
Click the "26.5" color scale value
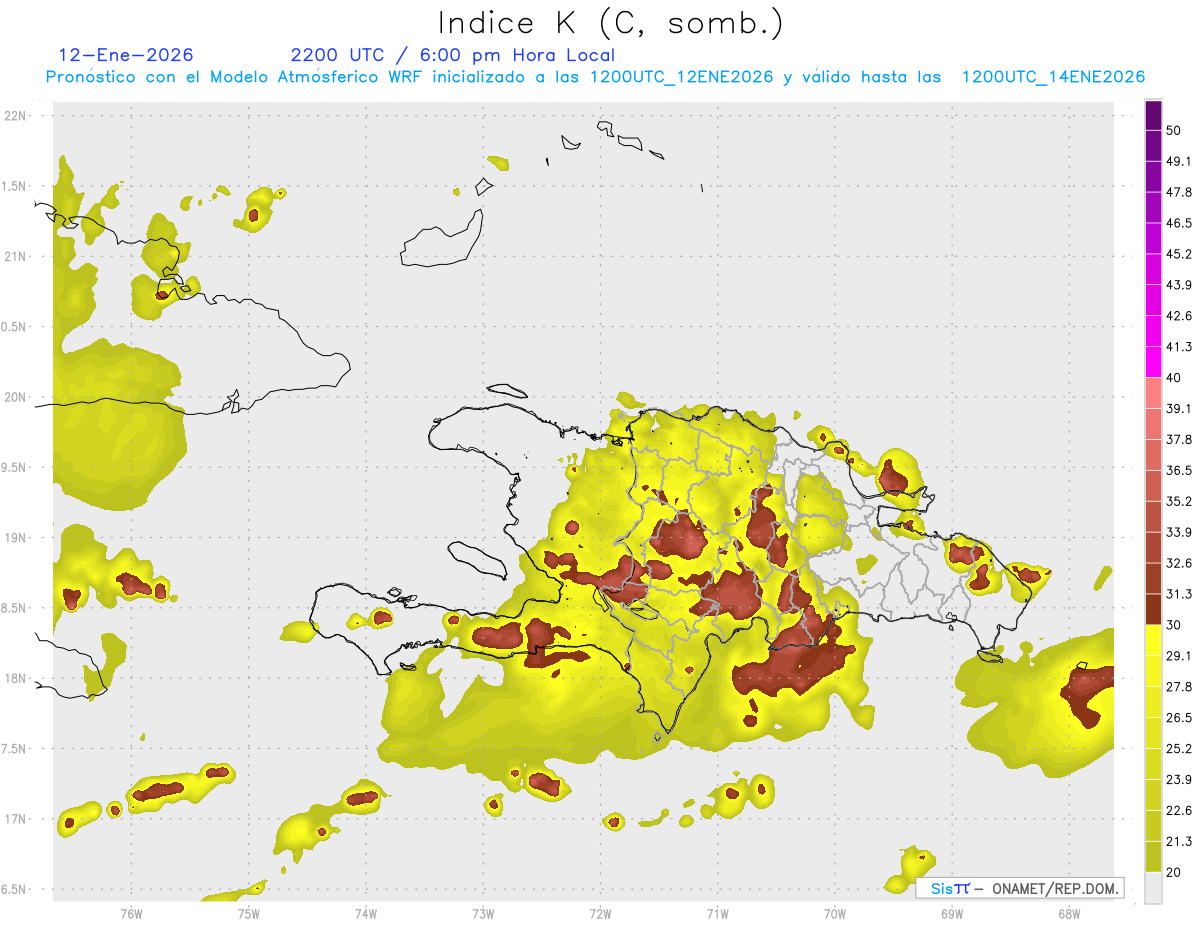(x=1179, y=717)
